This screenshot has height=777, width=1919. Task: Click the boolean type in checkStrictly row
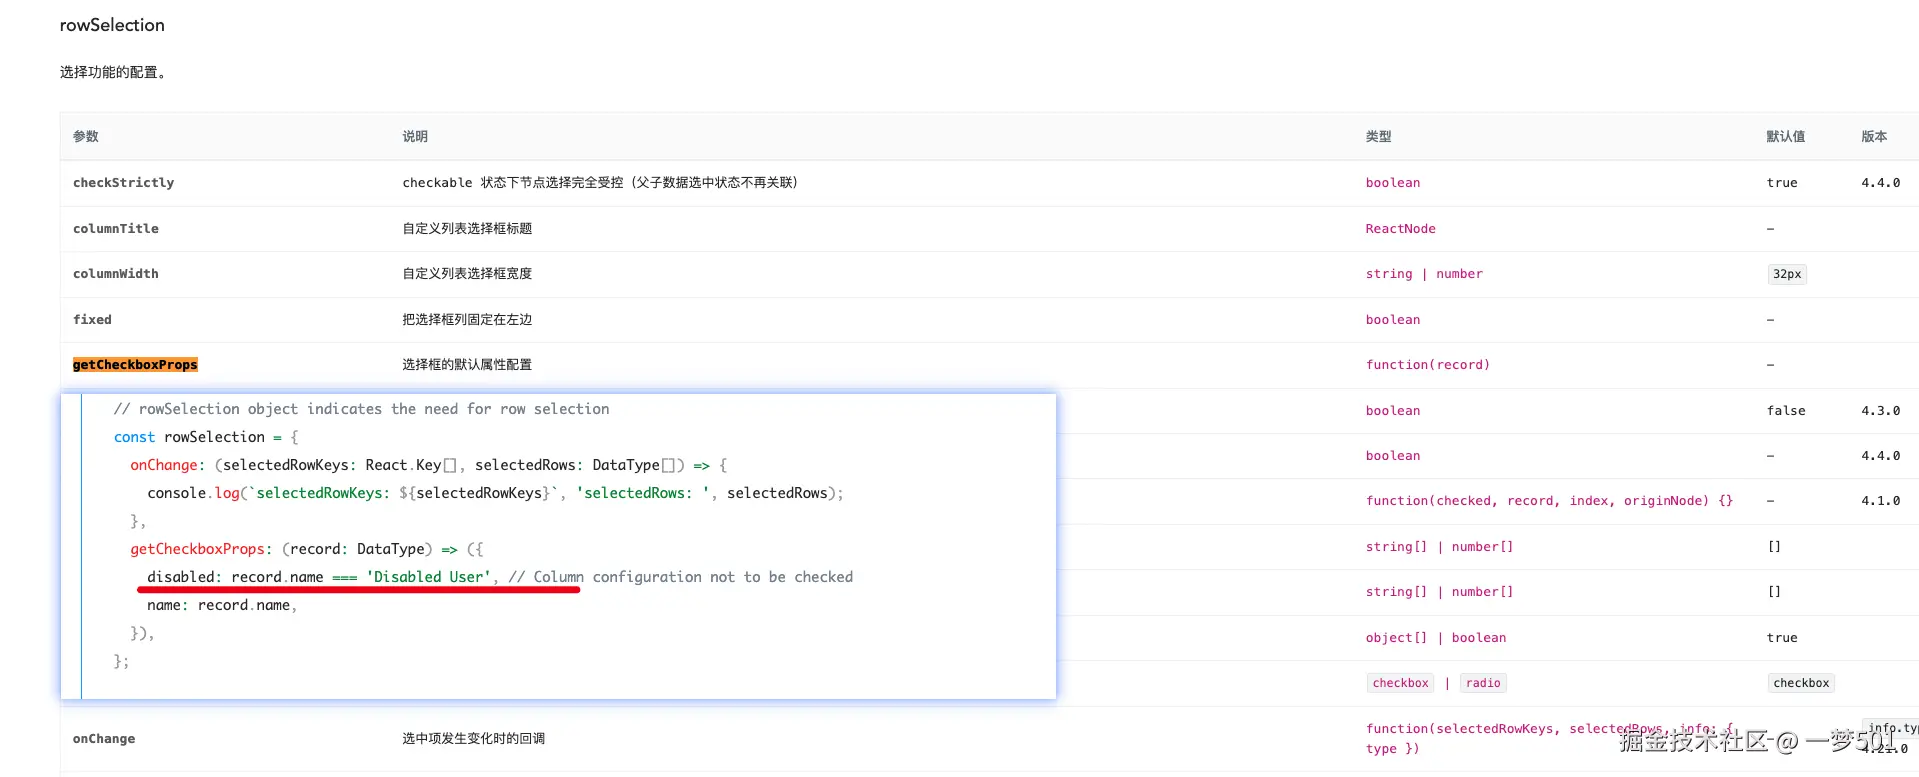(x=1393, y=183)
